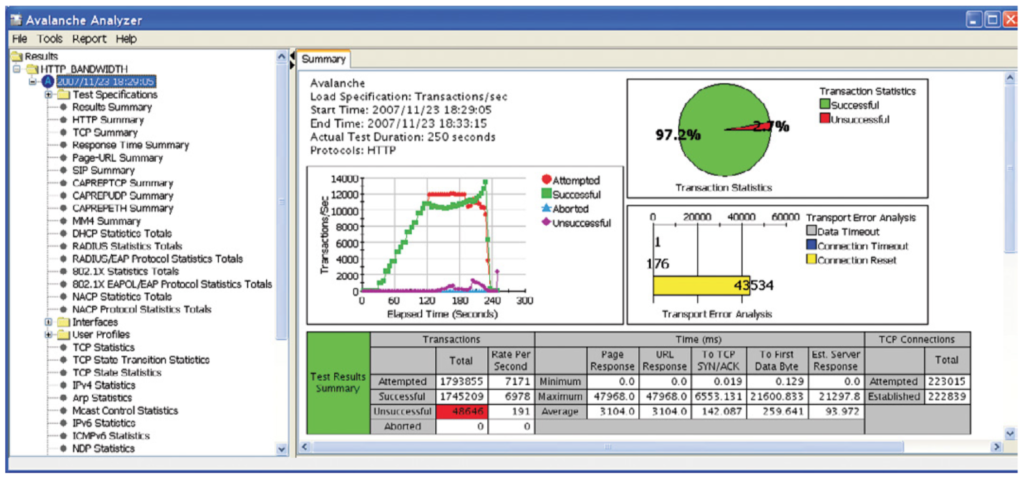Open TCP Summary in the tree
Viewport: 1024px width, 479px height.
[x=103, y=132]
